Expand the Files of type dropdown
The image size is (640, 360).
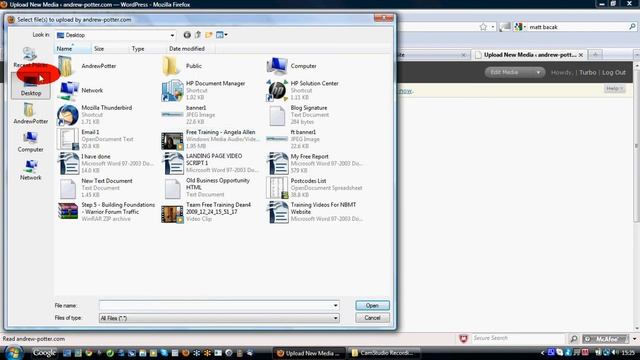point(336,318)
